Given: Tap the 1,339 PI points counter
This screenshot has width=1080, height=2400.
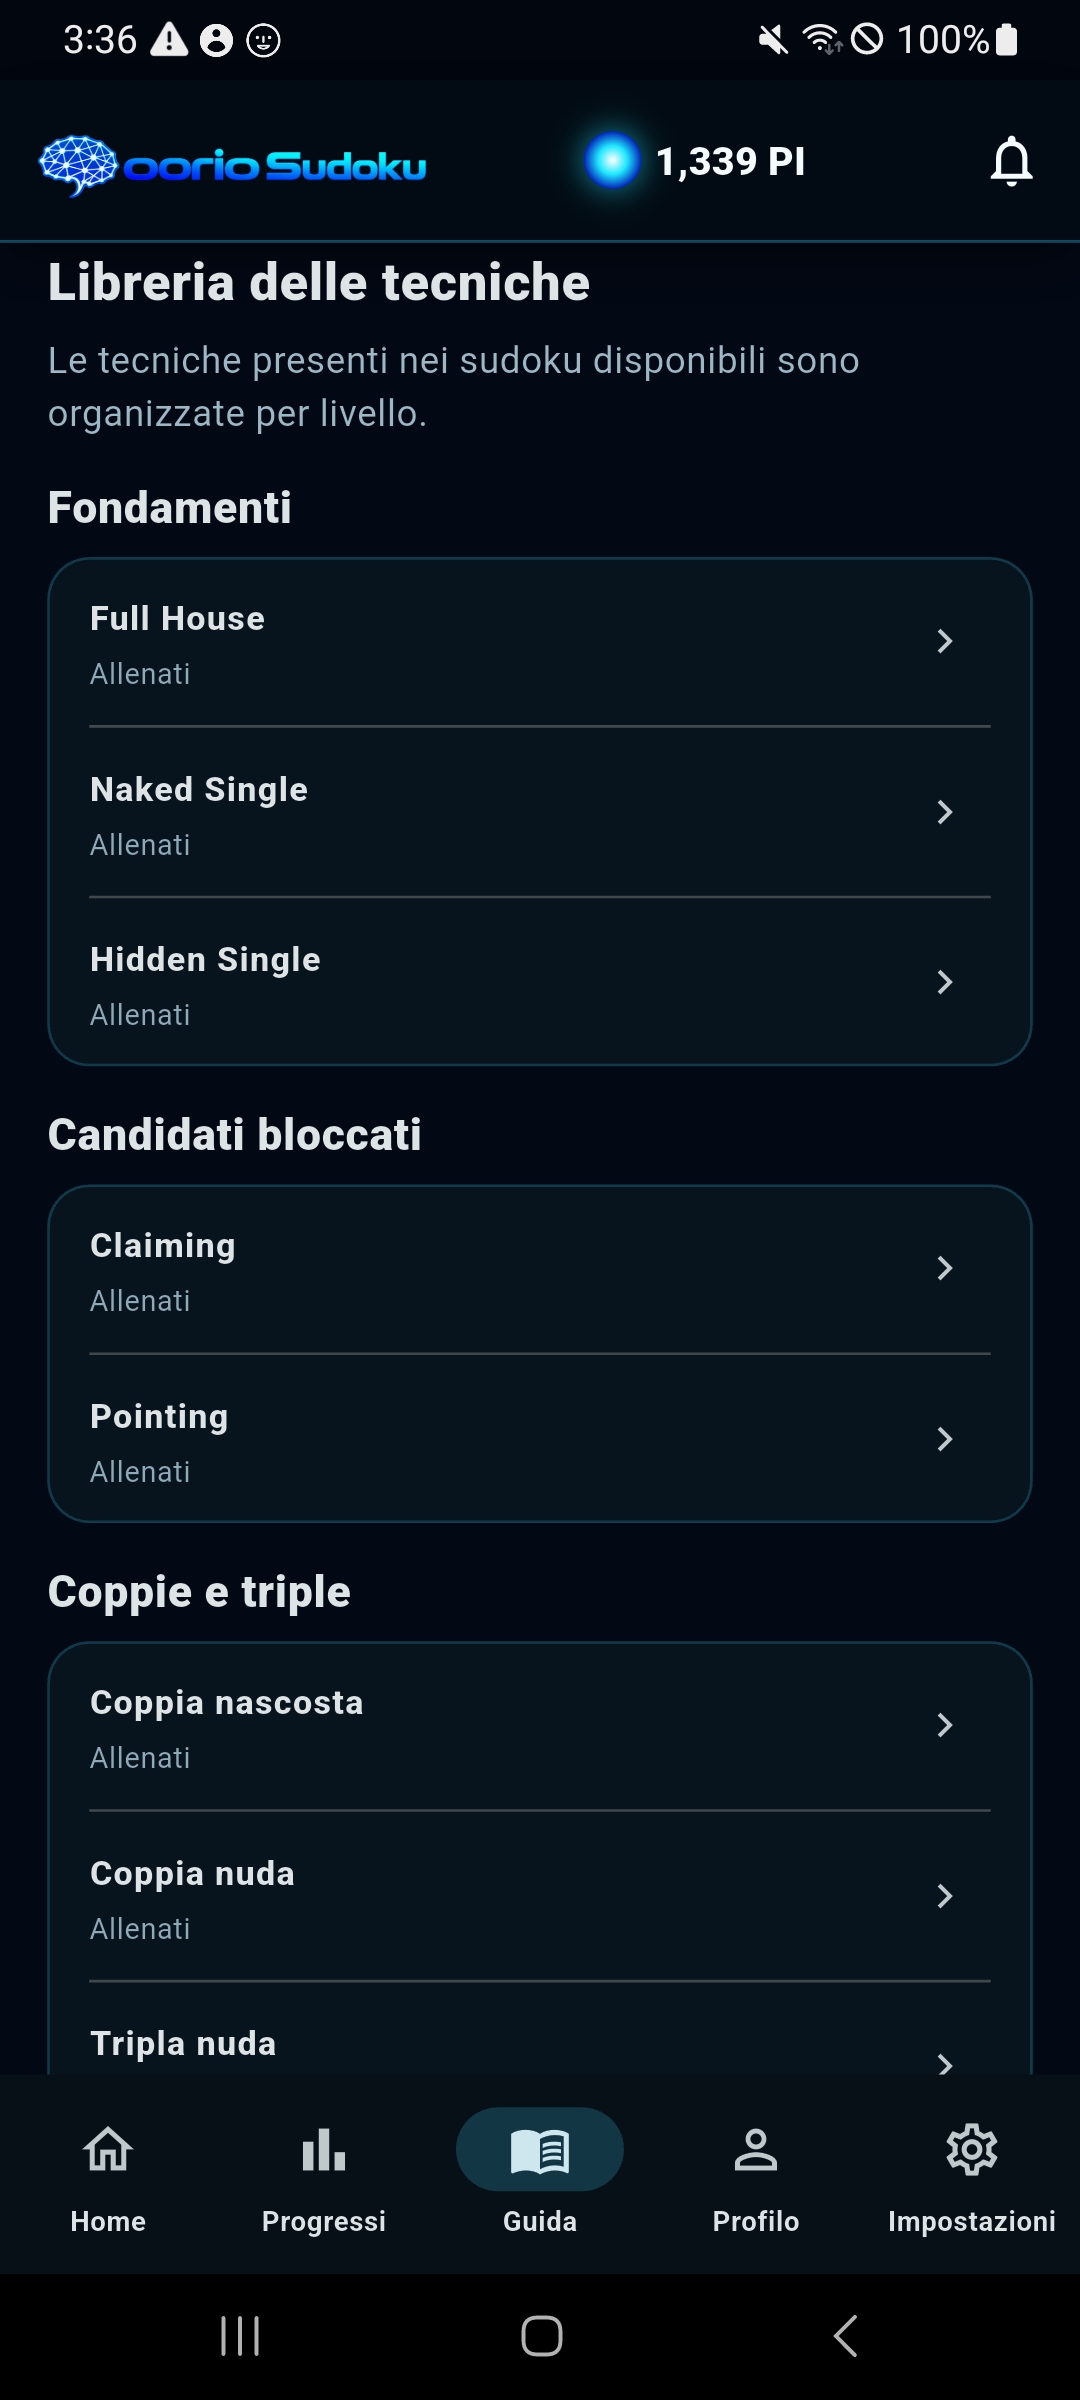Looking at the screenshot, I should (x=731, y=161).
